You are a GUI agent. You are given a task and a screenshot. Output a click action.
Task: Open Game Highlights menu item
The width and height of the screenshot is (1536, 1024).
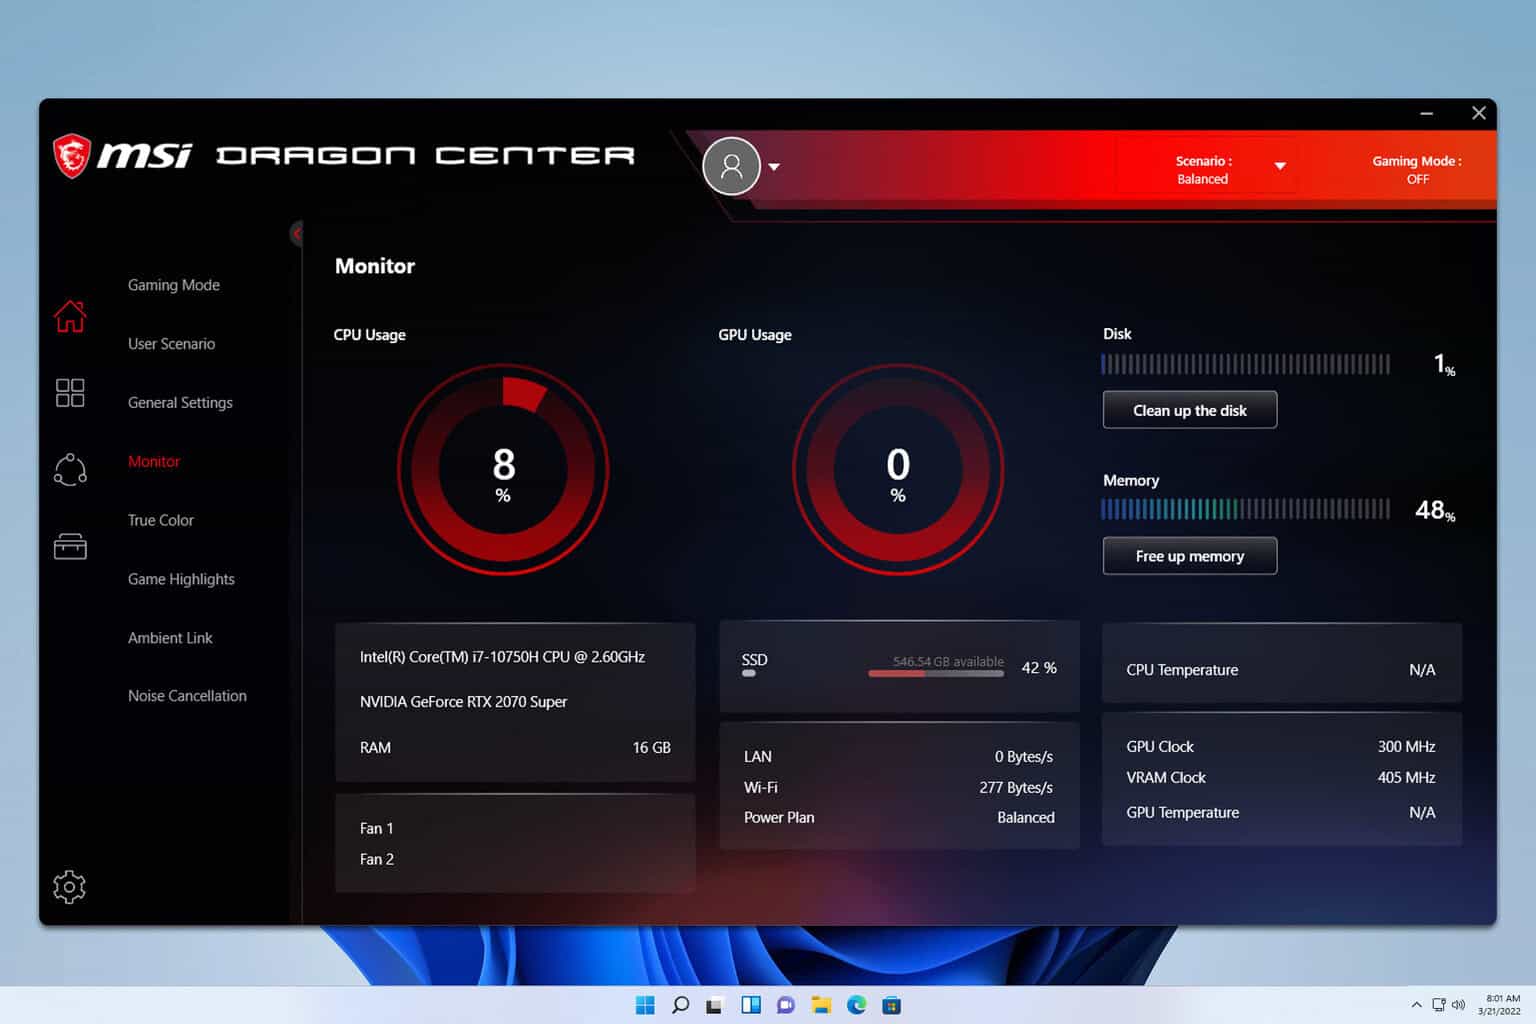(x=181, y=579)
